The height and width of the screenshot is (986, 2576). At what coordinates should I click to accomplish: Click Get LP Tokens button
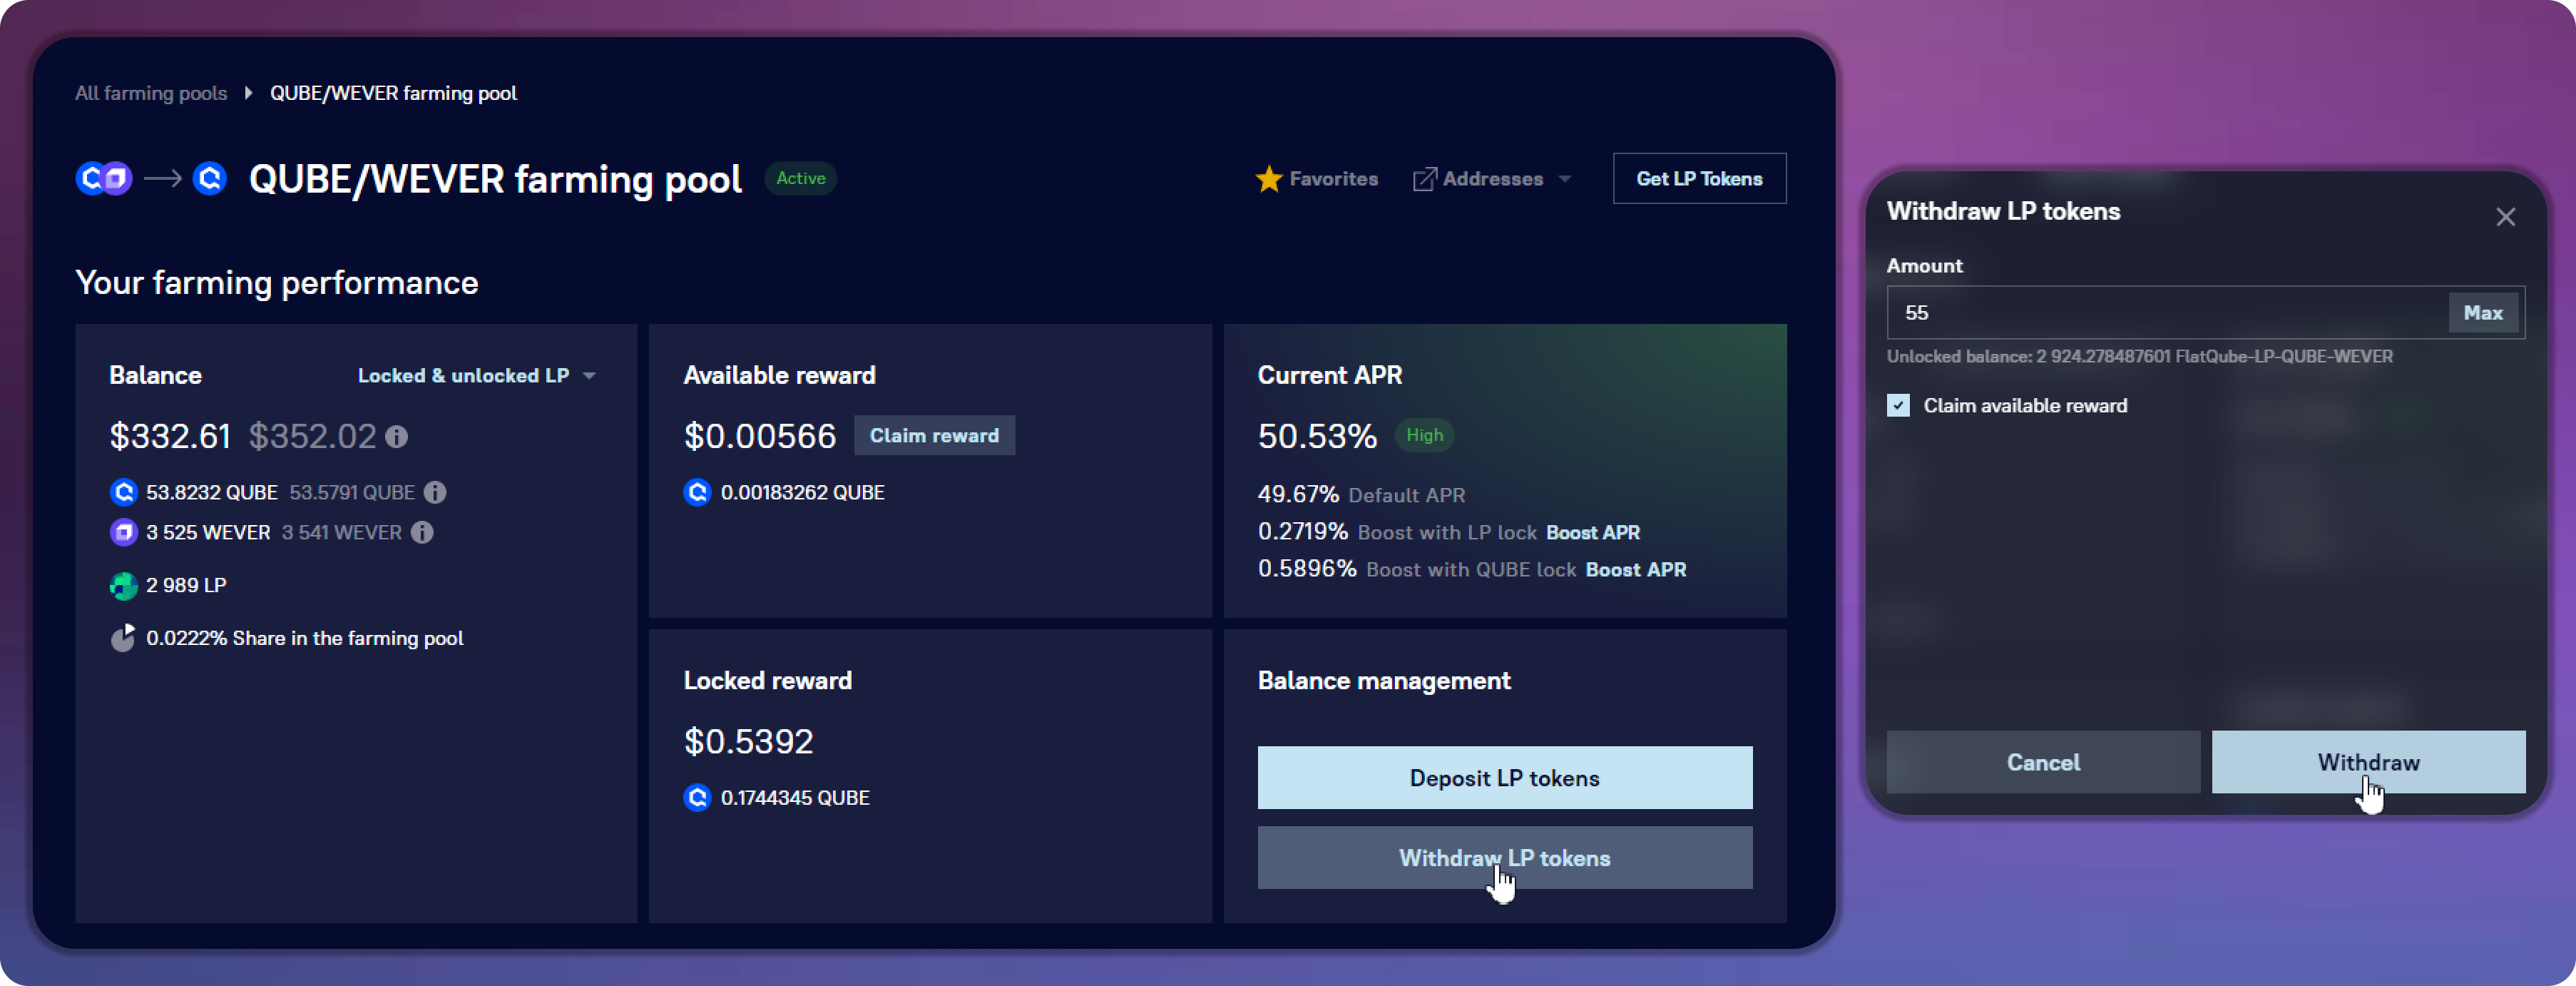pos(1699,179)
